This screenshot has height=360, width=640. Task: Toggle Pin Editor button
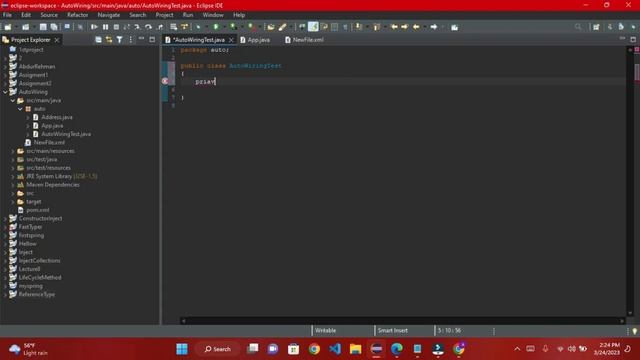pyautogui.click(x=454, y=27)
